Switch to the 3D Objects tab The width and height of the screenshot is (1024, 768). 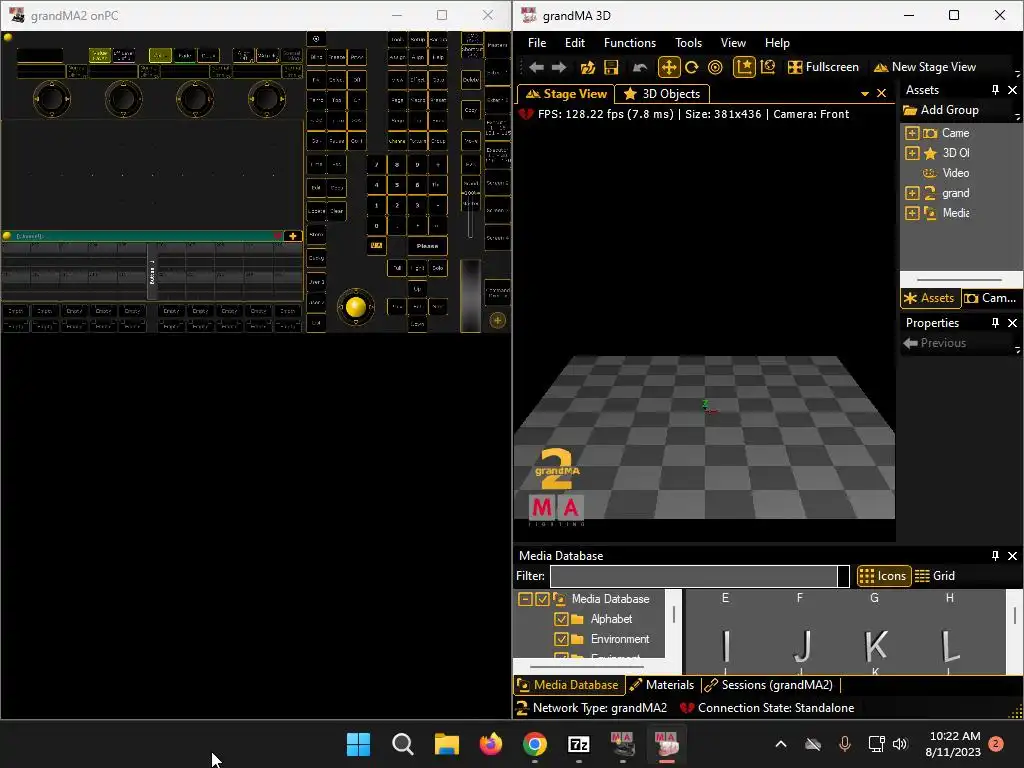663,93
